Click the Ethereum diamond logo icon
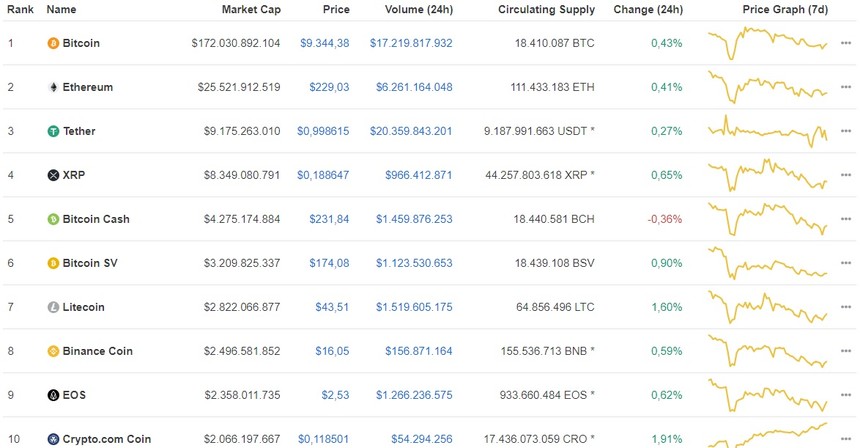 [x=53, y=87]
